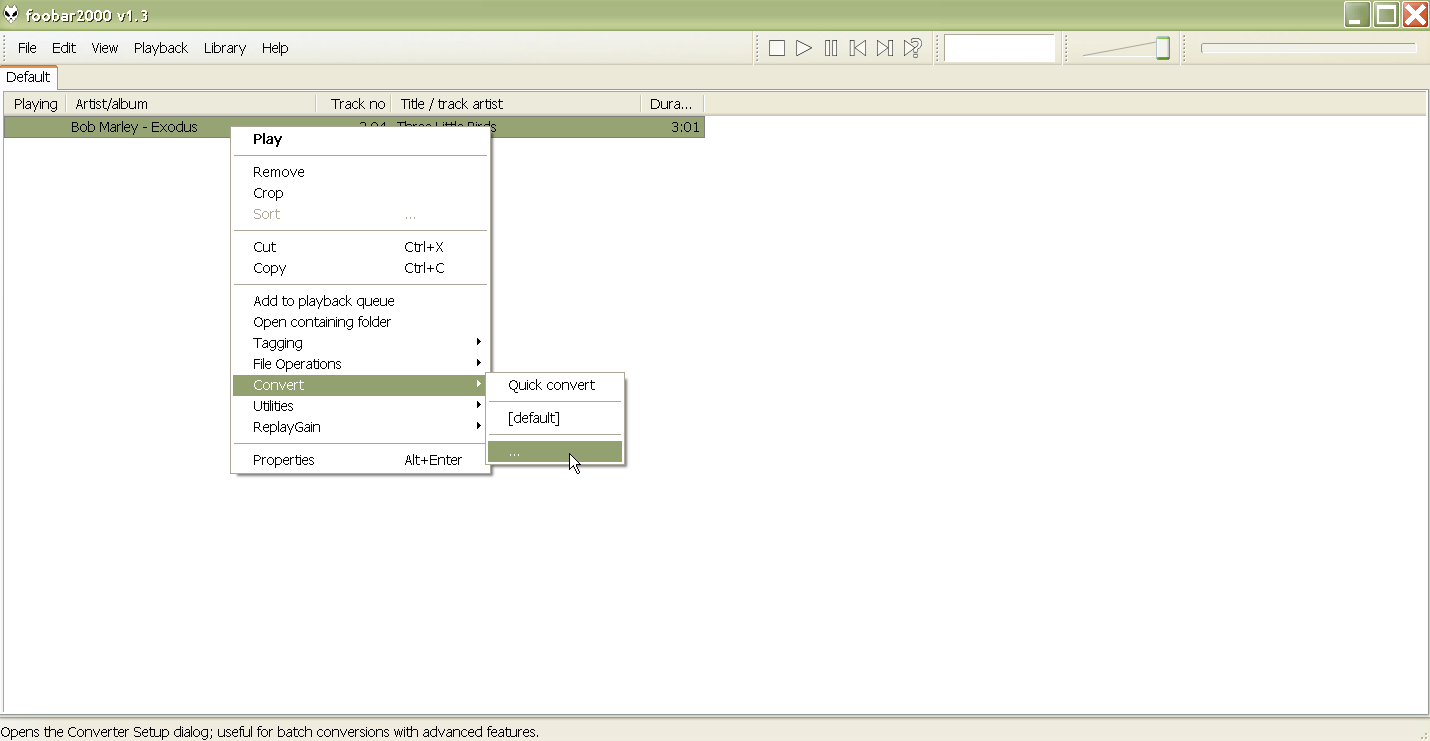Expand the Utilities submenu
Image resolution: width=1430 pixels, height=741 pixels.
coord(361,406)
